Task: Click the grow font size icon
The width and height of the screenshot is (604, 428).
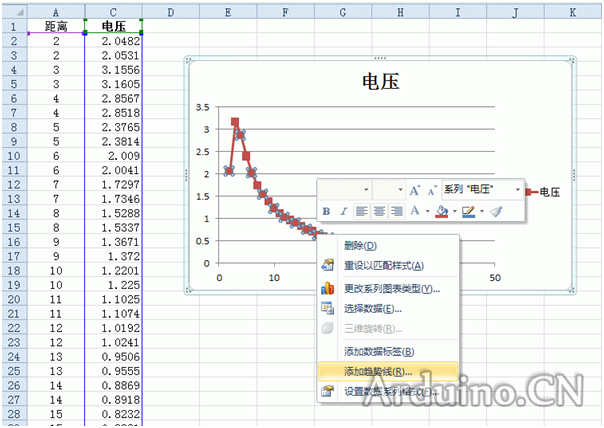Action: tap(414, 189)
